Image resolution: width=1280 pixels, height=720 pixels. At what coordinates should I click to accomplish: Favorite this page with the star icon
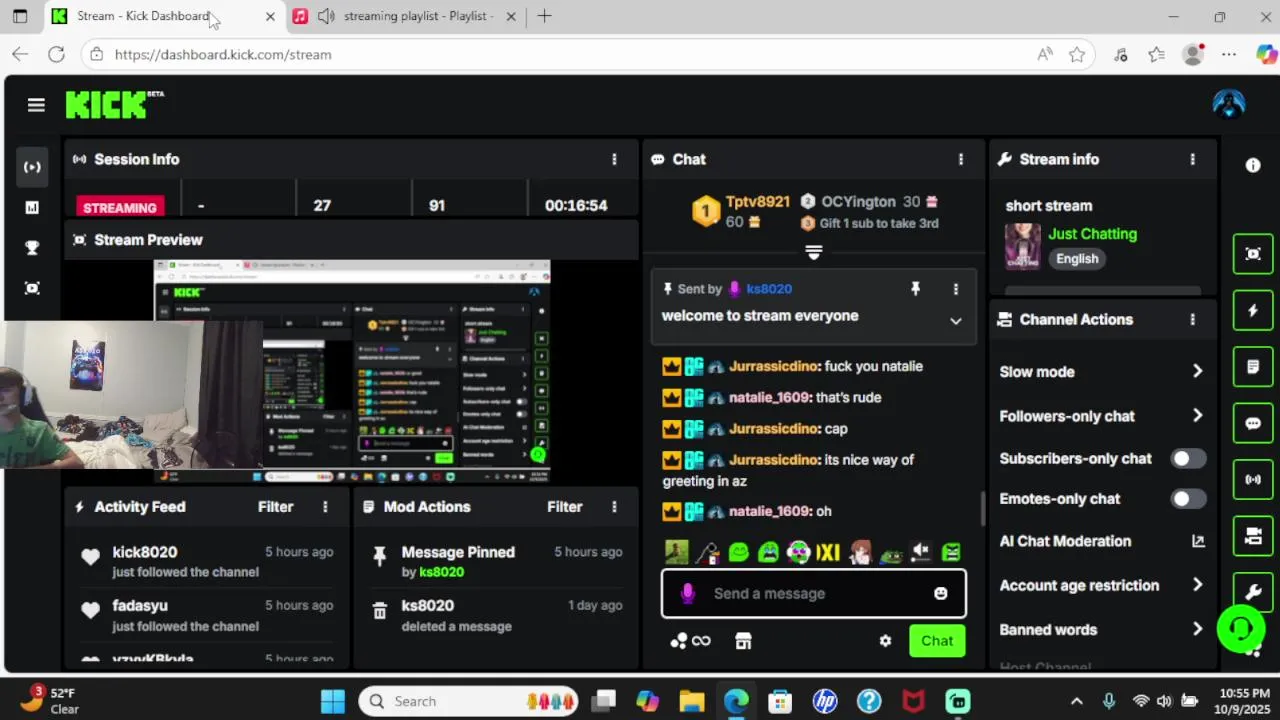(x=1077, y=55)
